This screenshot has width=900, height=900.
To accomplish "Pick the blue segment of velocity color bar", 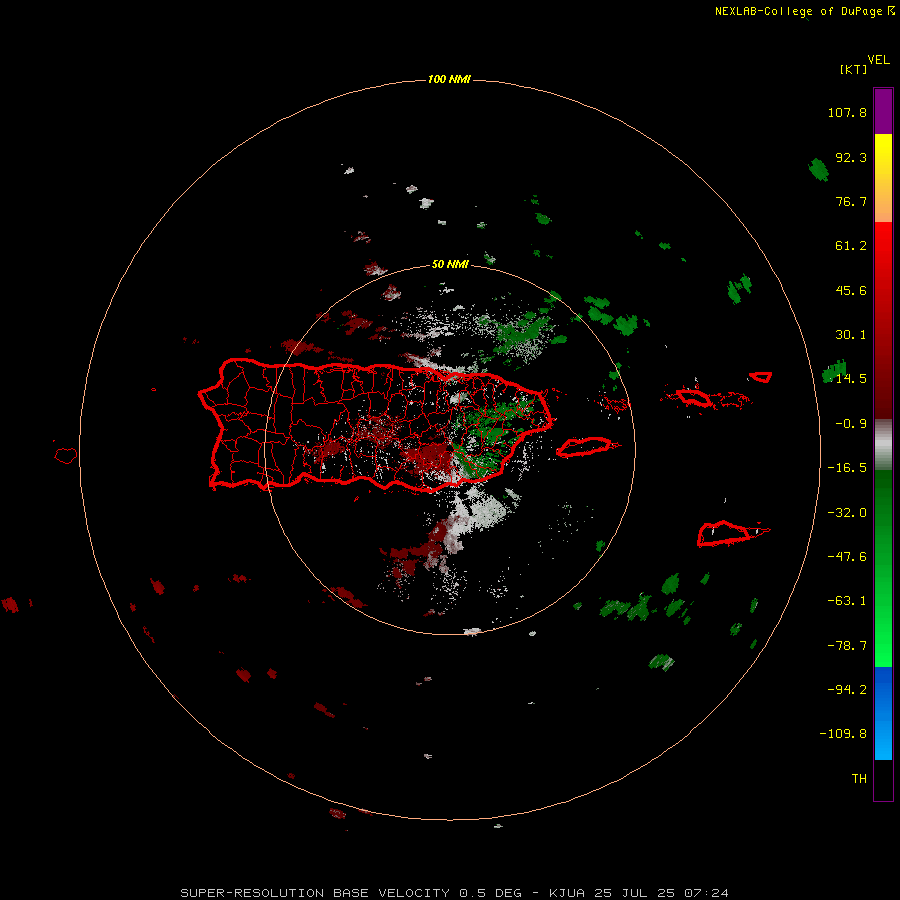I will click(883, 713).
